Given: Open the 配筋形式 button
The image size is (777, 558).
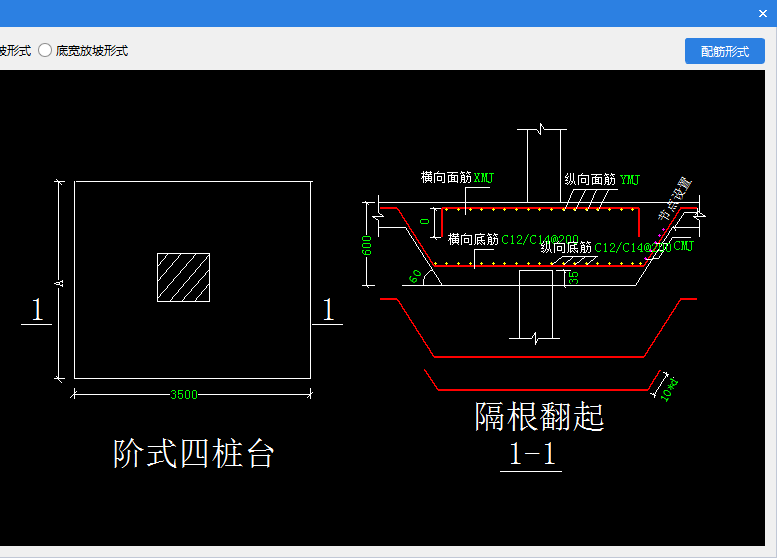Looking at the screenshot, I should (724, 51).
